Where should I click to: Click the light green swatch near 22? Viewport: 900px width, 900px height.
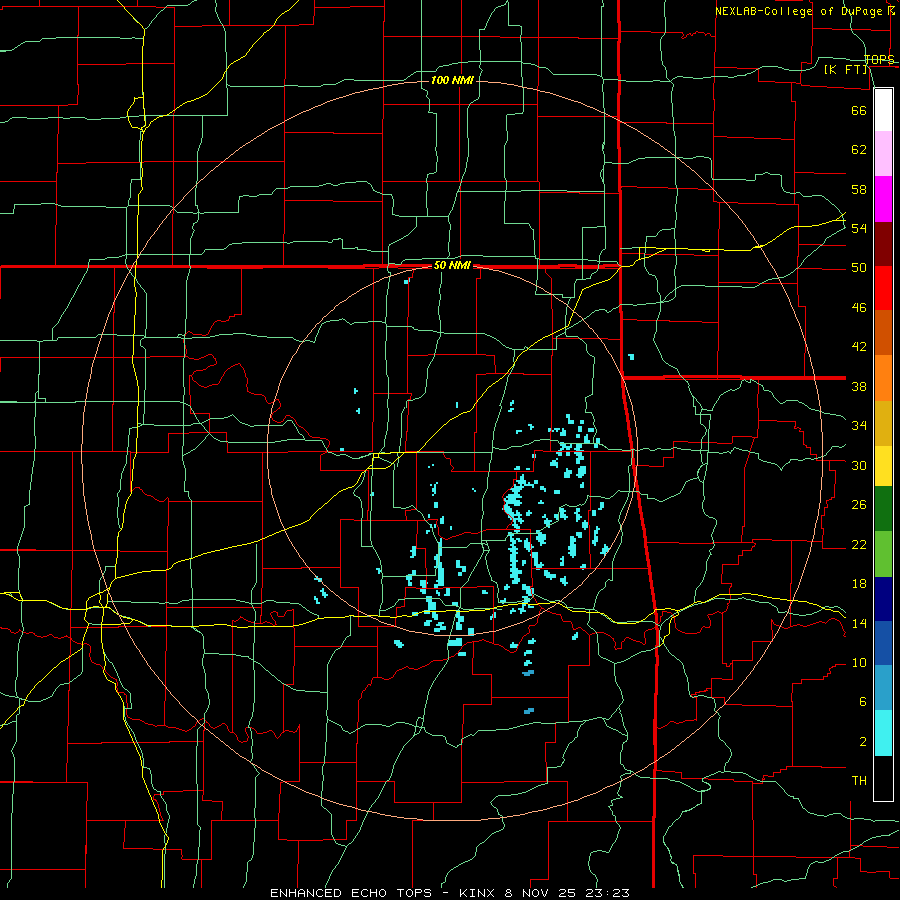pyautogui.click(x=883, y=554)
